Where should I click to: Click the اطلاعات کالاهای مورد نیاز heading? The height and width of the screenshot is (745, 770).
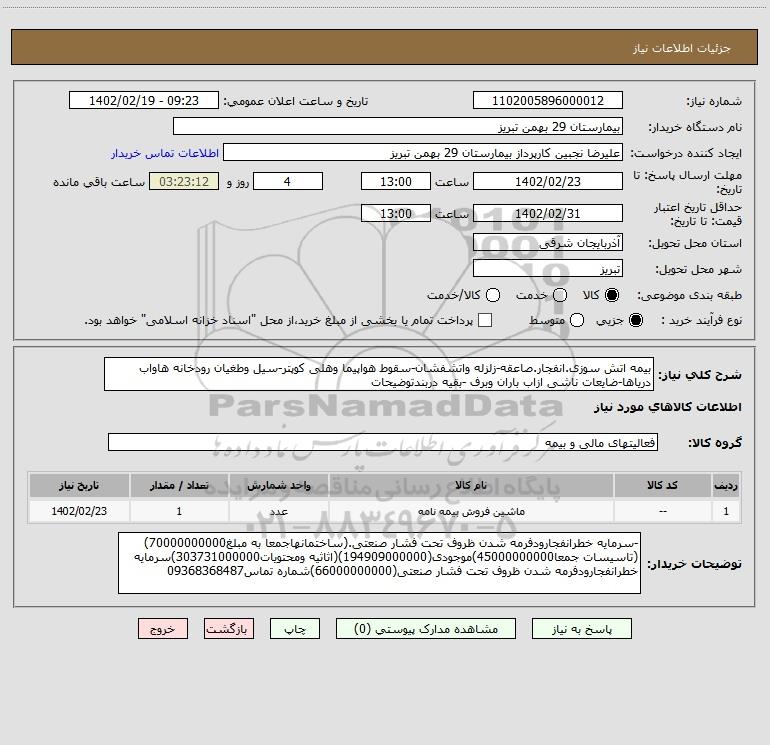(x=668, y=407)
